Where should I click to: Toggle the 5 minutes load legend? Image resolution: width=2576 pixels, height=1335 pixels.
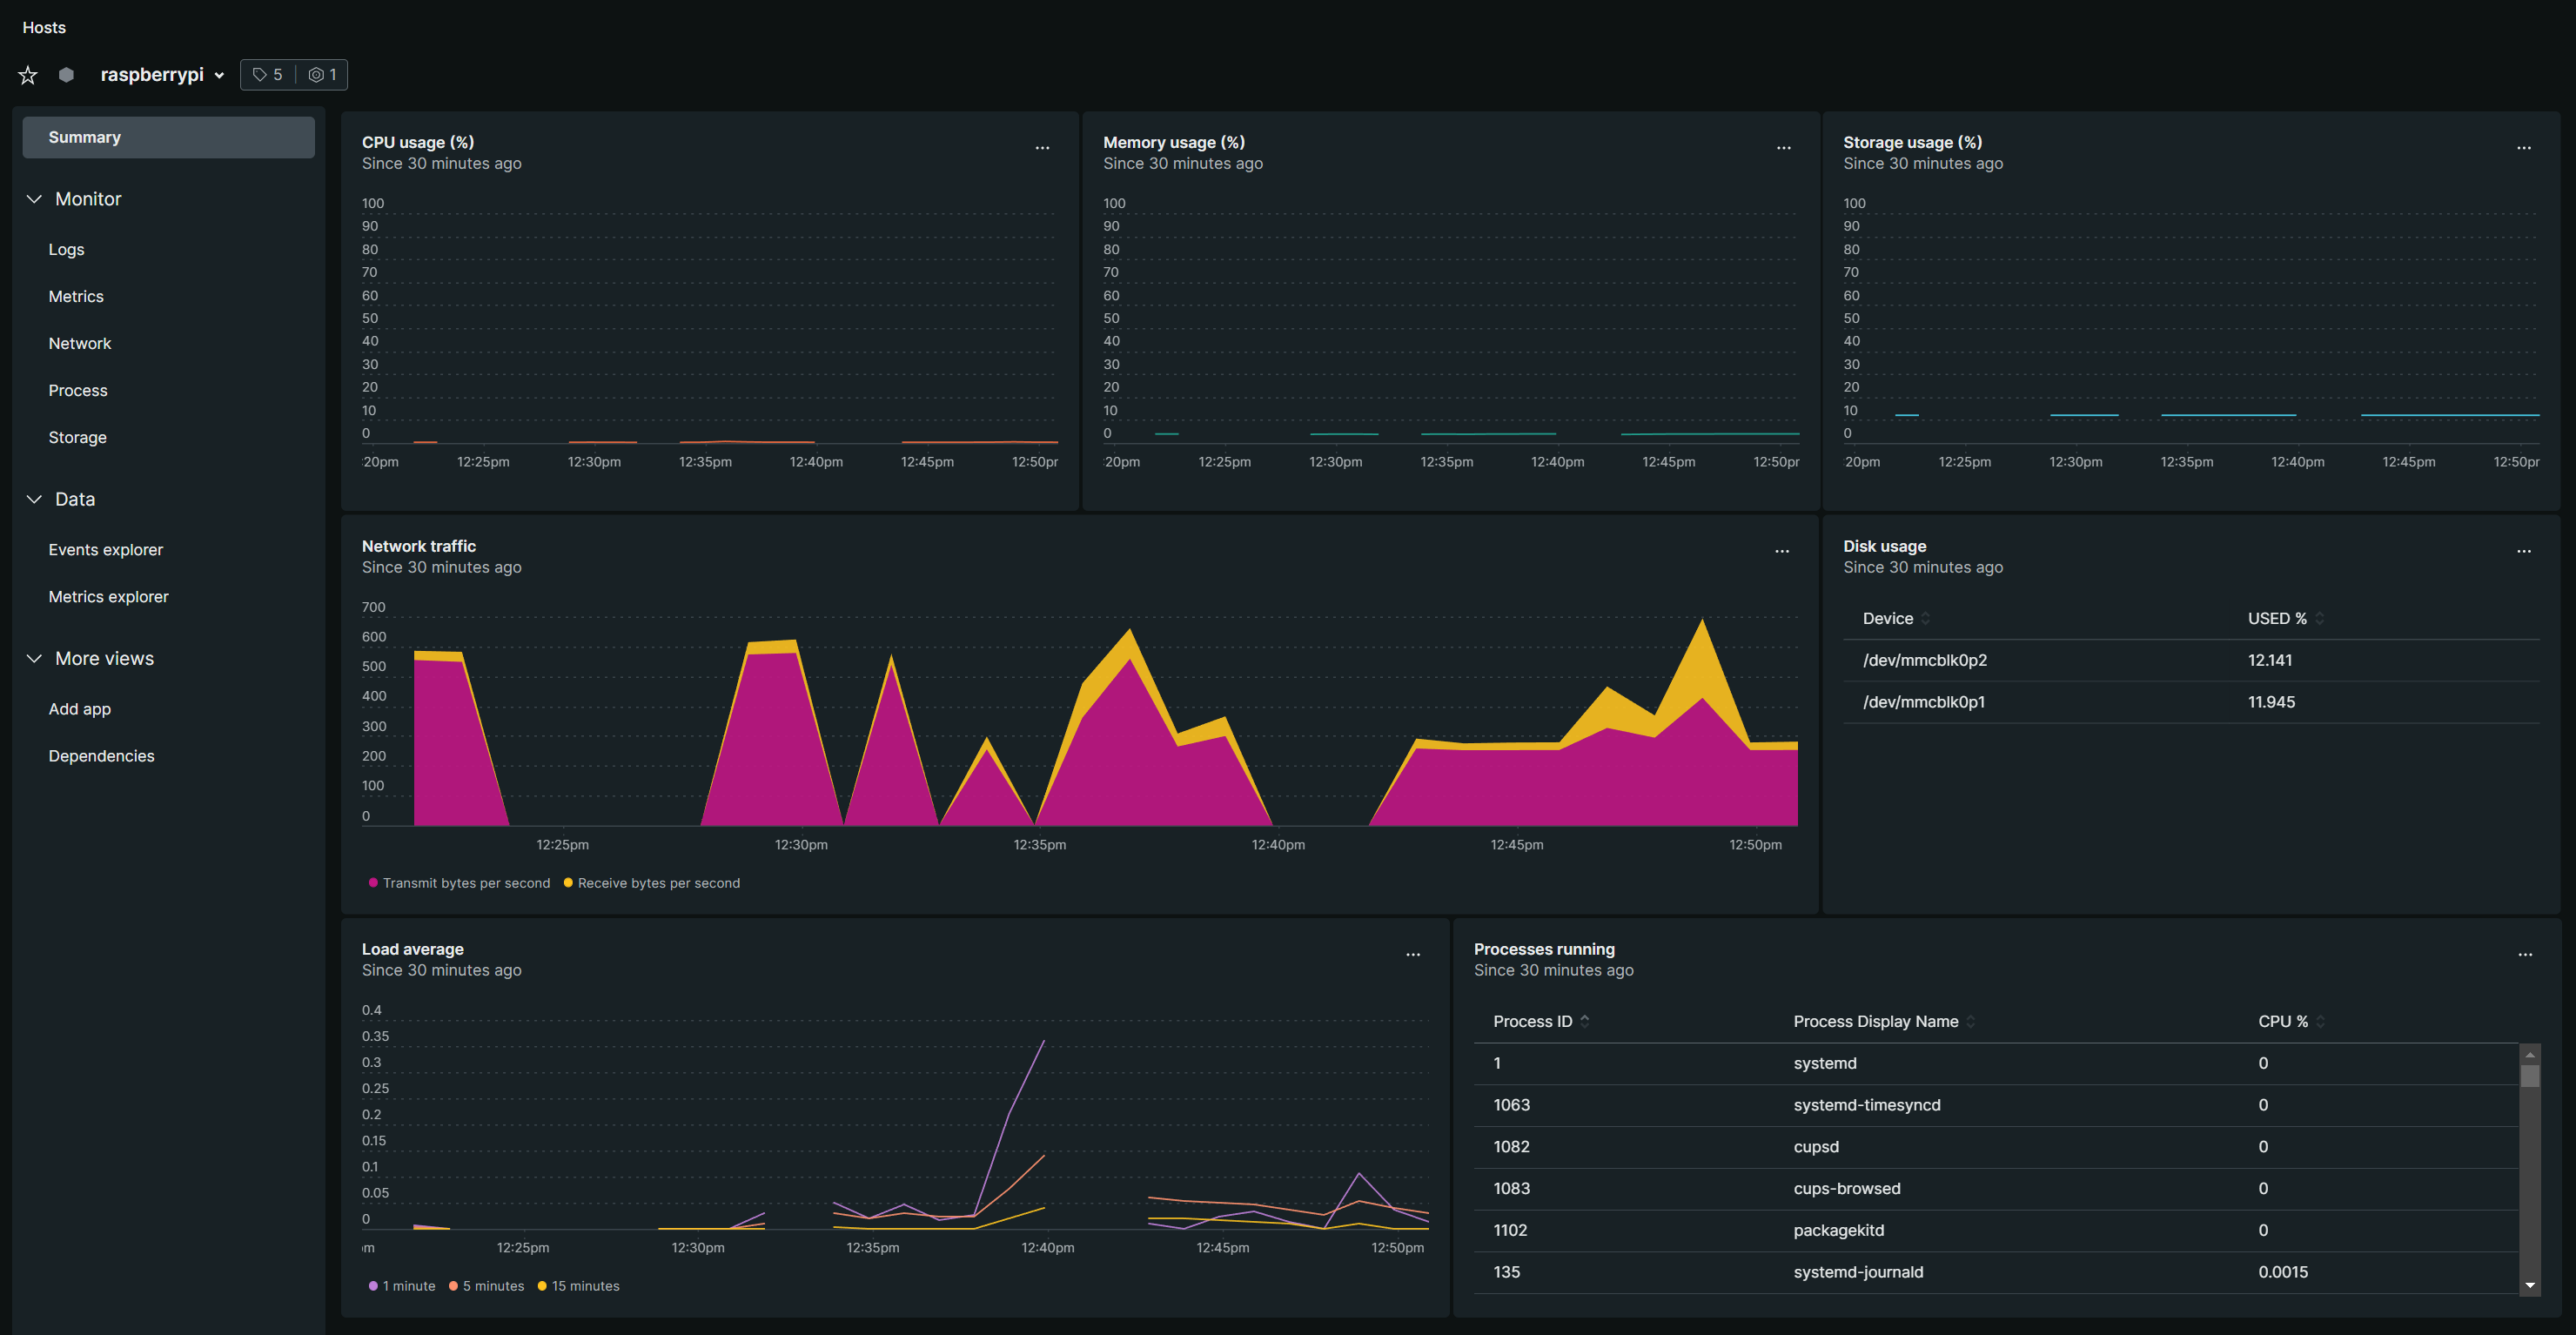[x=486, y=1286]
